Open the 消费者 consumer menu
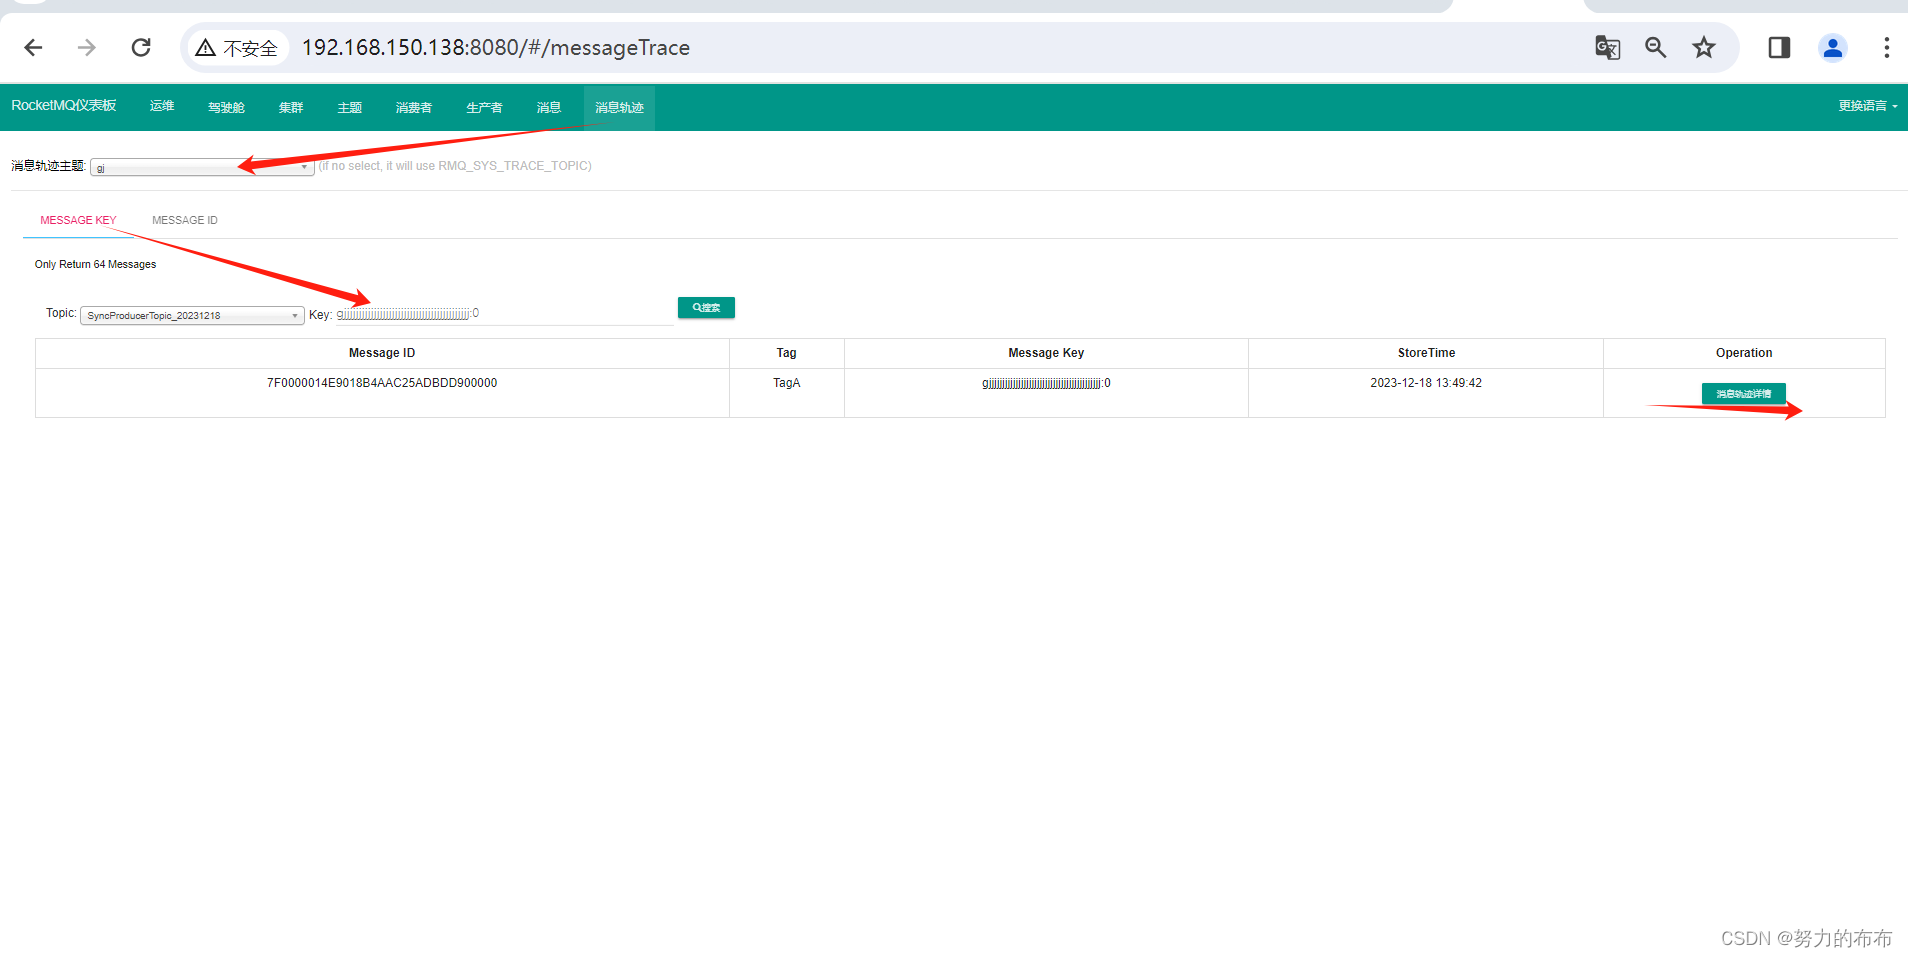Screen dimensions: 1908x957 tap(414, 107)
